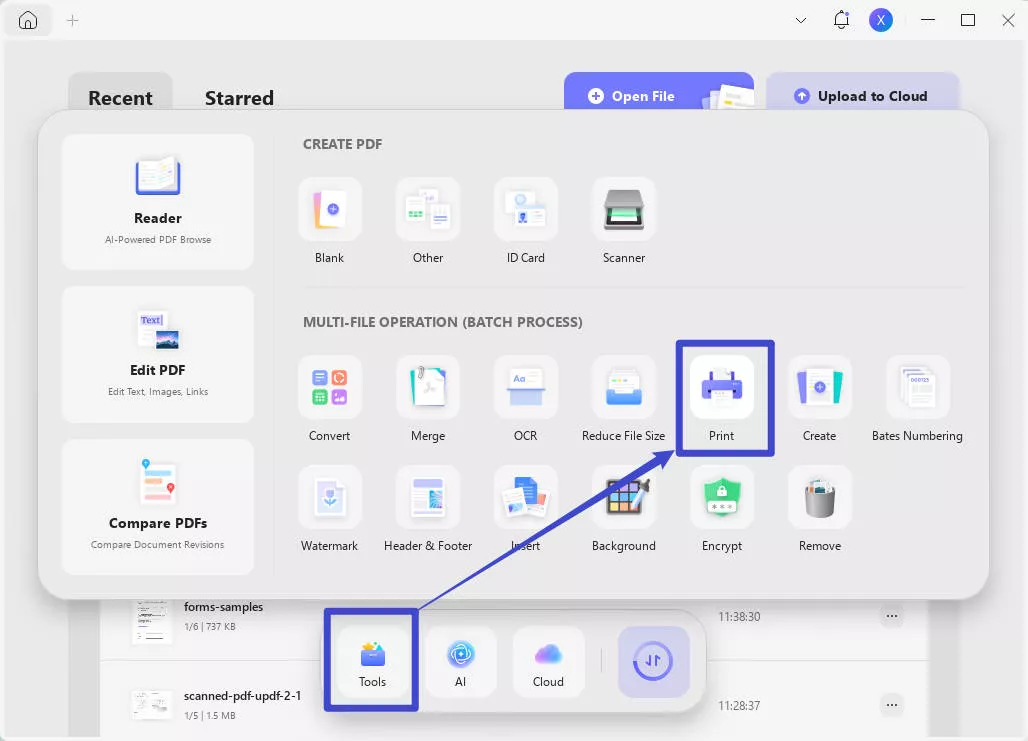Open Reduce File Size tool
1028x741 pixels.
pyautogui.click(x=623, y=388)
